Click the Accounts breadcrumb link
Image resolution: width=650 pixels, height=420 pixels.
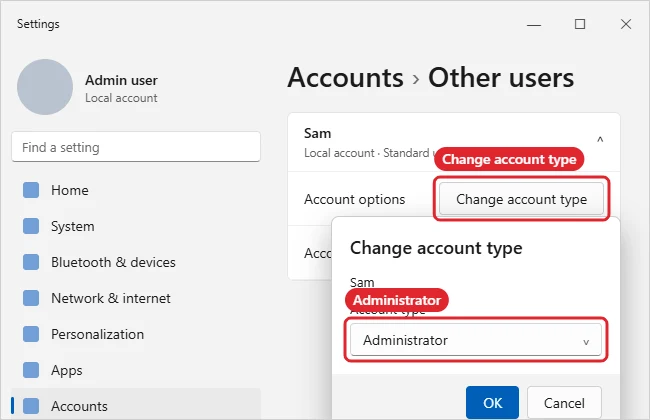(x=345, y=78)
